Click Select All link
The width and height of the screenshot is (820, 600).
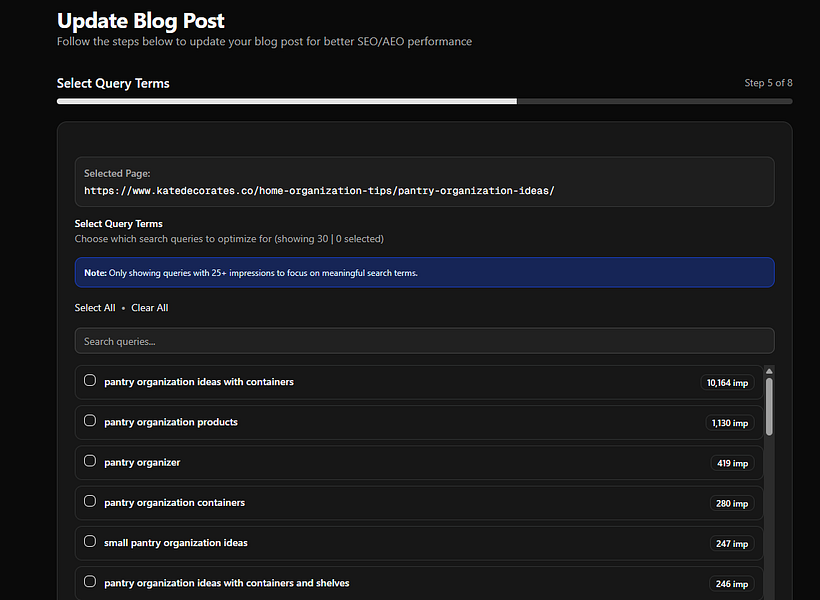coord(95,308)
